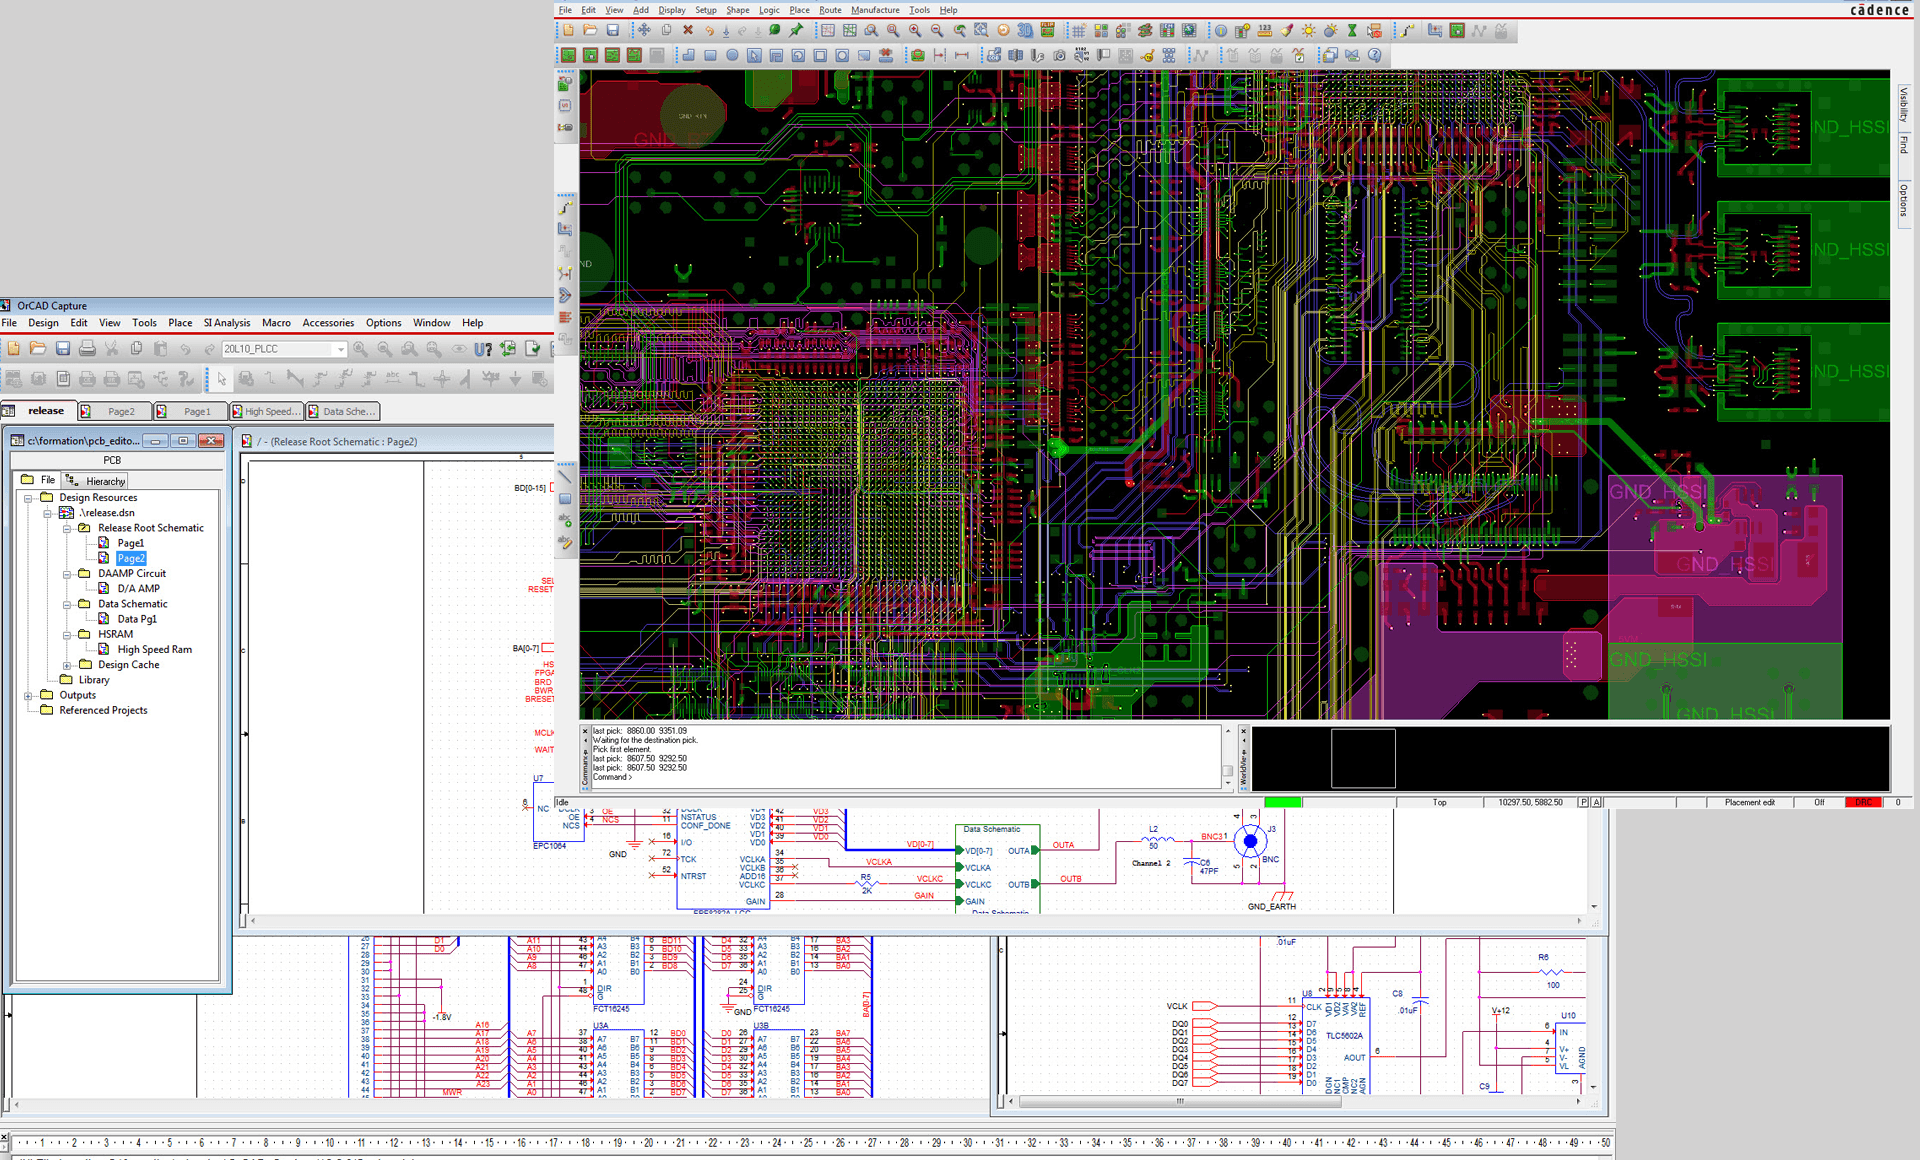This screenshot has height=1160, width=1920.
Task: Expand the Outputs folder in tree
Action: [28, 696]
